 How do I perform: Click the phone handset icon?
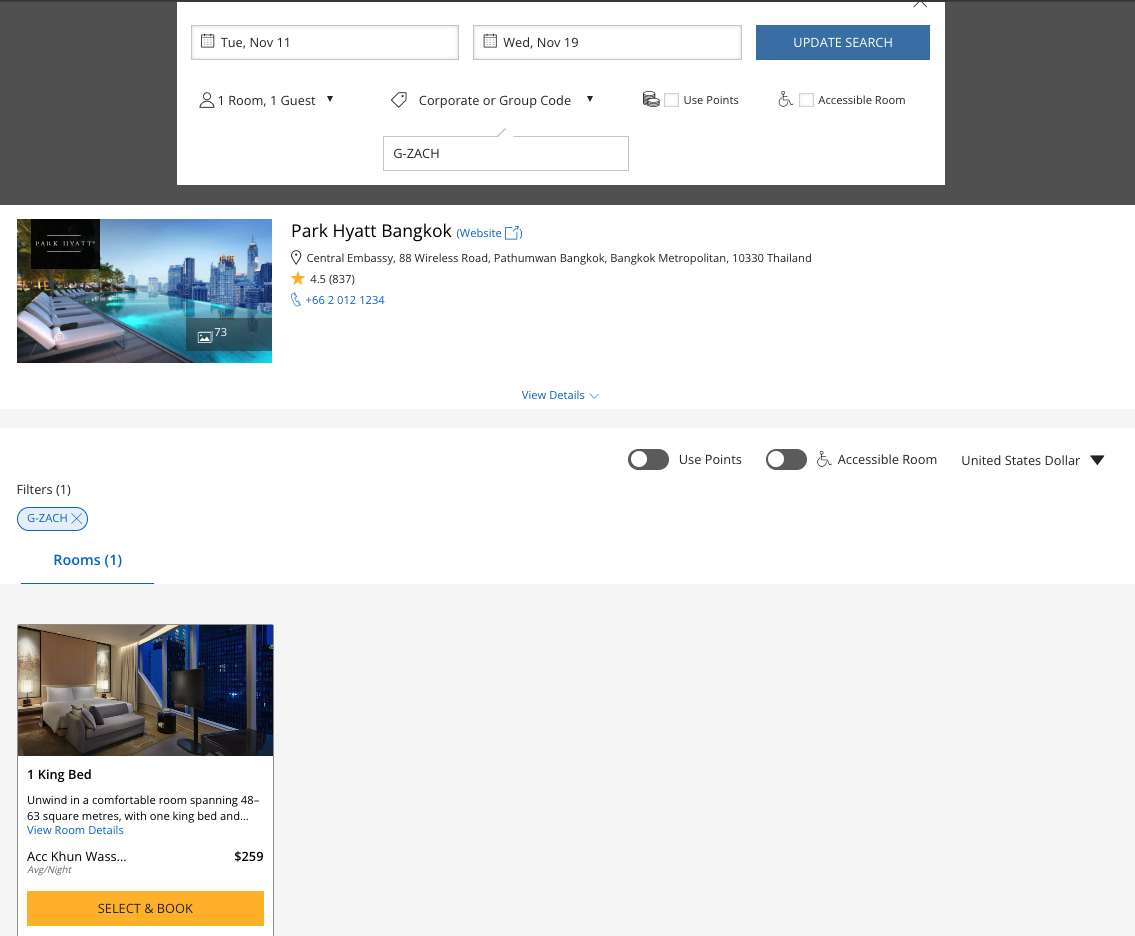point(295,300)
